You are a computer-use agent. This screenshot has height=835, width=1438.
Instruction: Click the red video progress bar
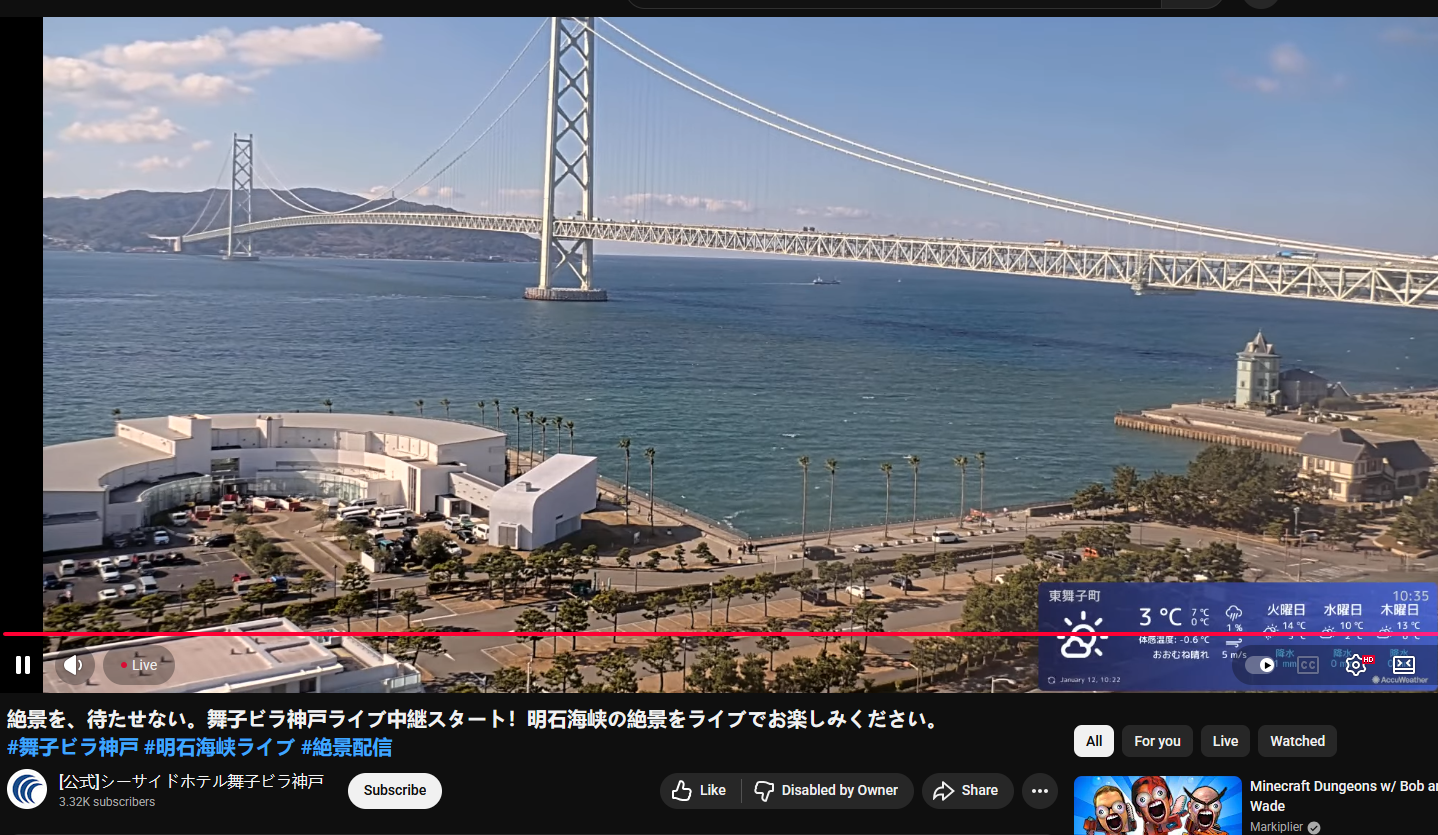point(719,634)
